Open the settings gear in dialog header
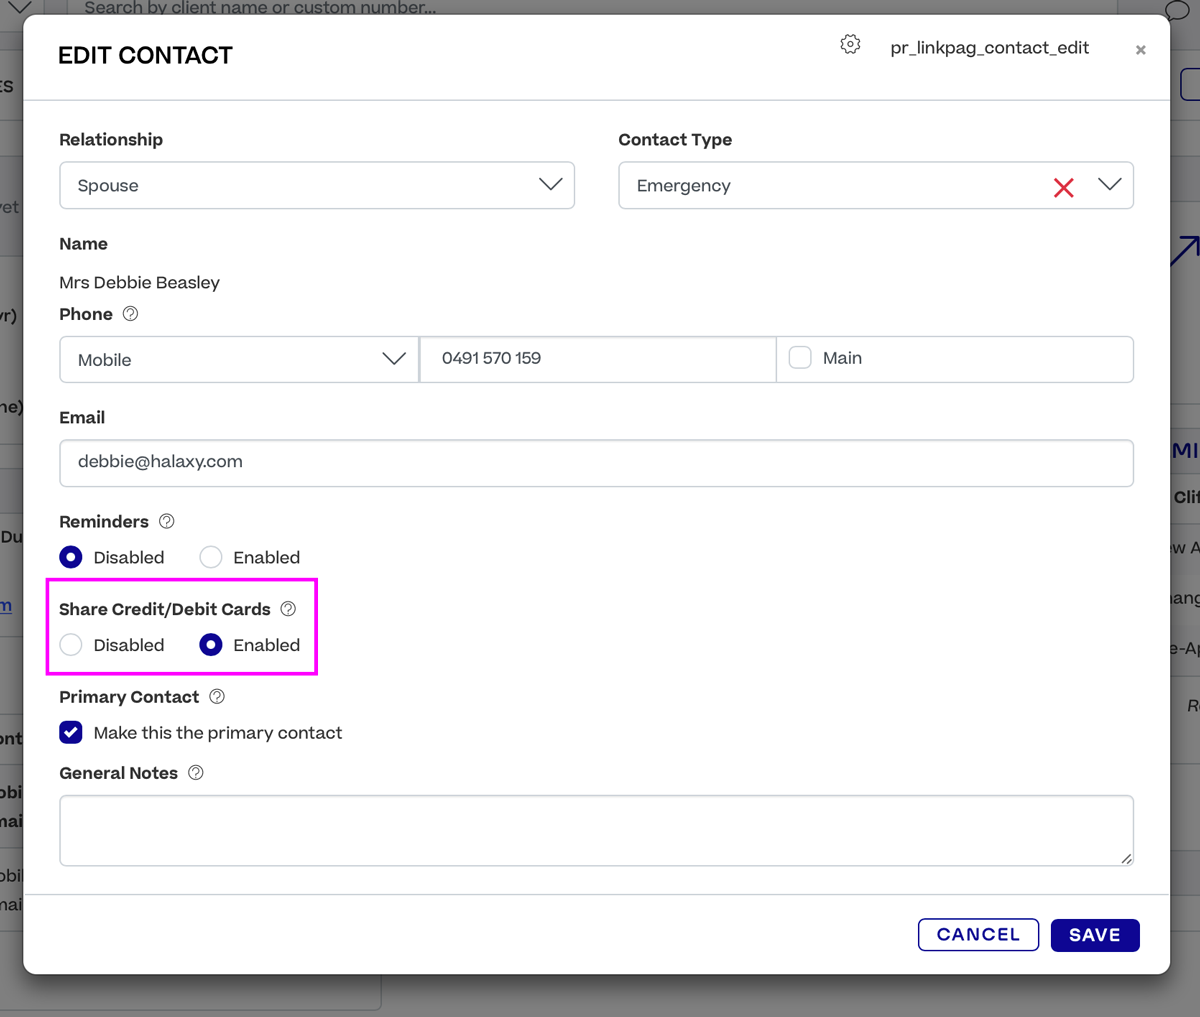This screenshot has width=1200, height=1017. pos(850,44)
